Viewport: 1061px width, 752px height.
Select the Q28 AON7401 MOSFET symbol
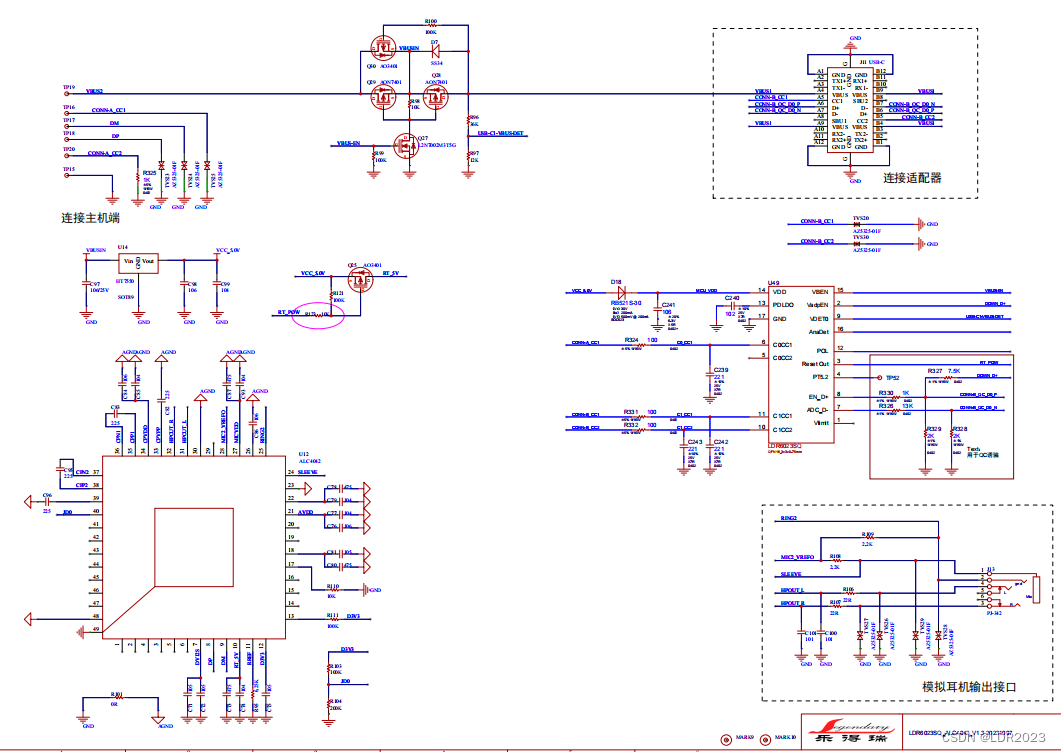tap(435, 98)
